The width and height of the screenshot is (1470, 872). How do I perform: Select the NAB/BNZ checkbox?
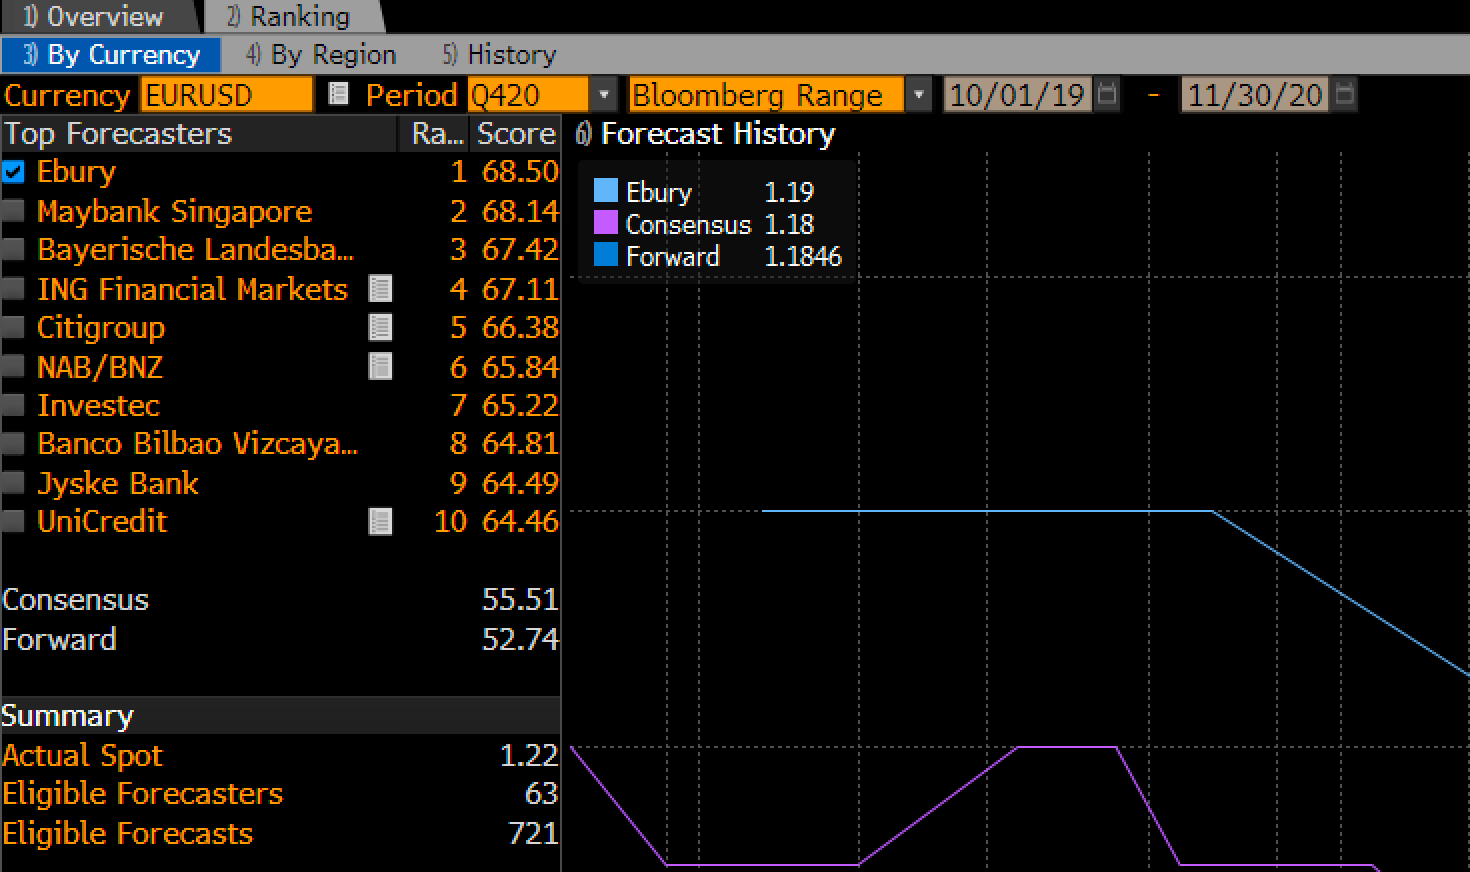(13, 367)
